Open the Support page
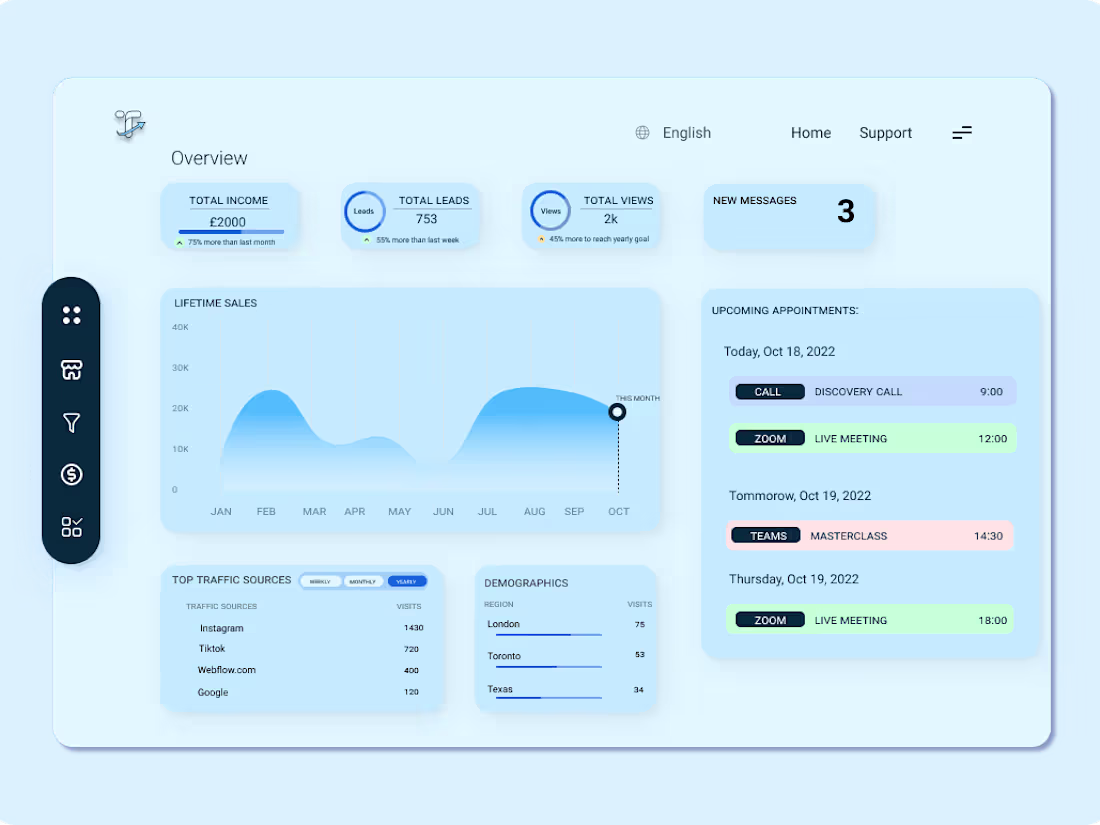 point(885,132)
